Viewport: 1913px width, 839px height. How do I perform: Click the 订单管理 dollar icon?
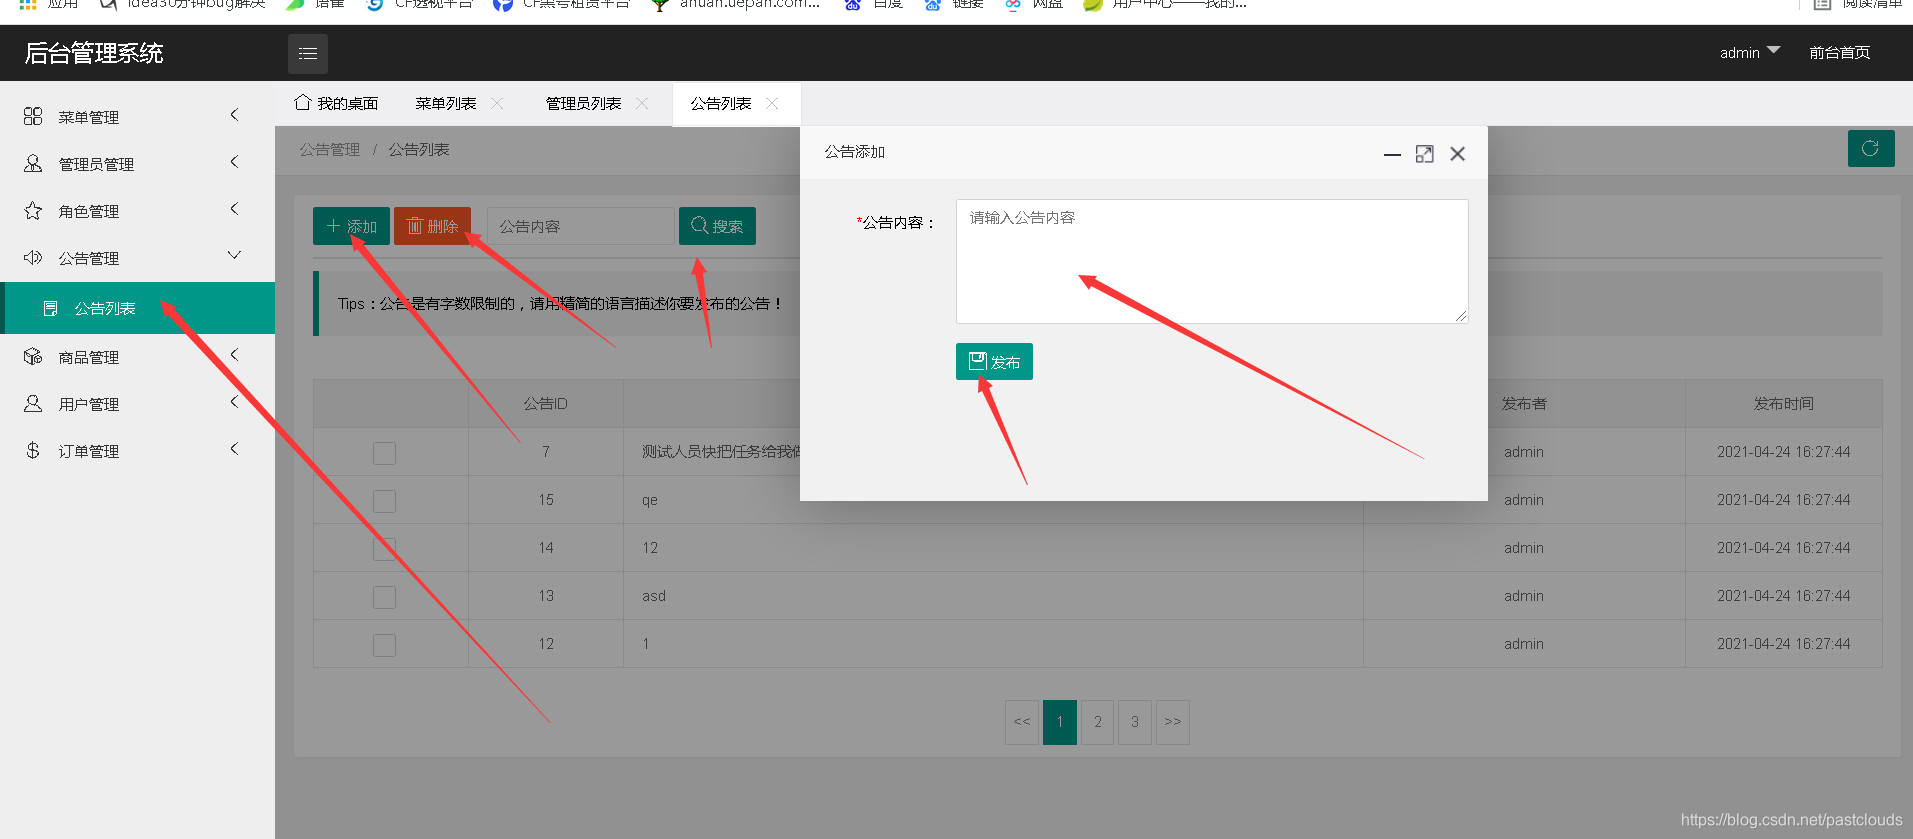(x=33, y=450)
